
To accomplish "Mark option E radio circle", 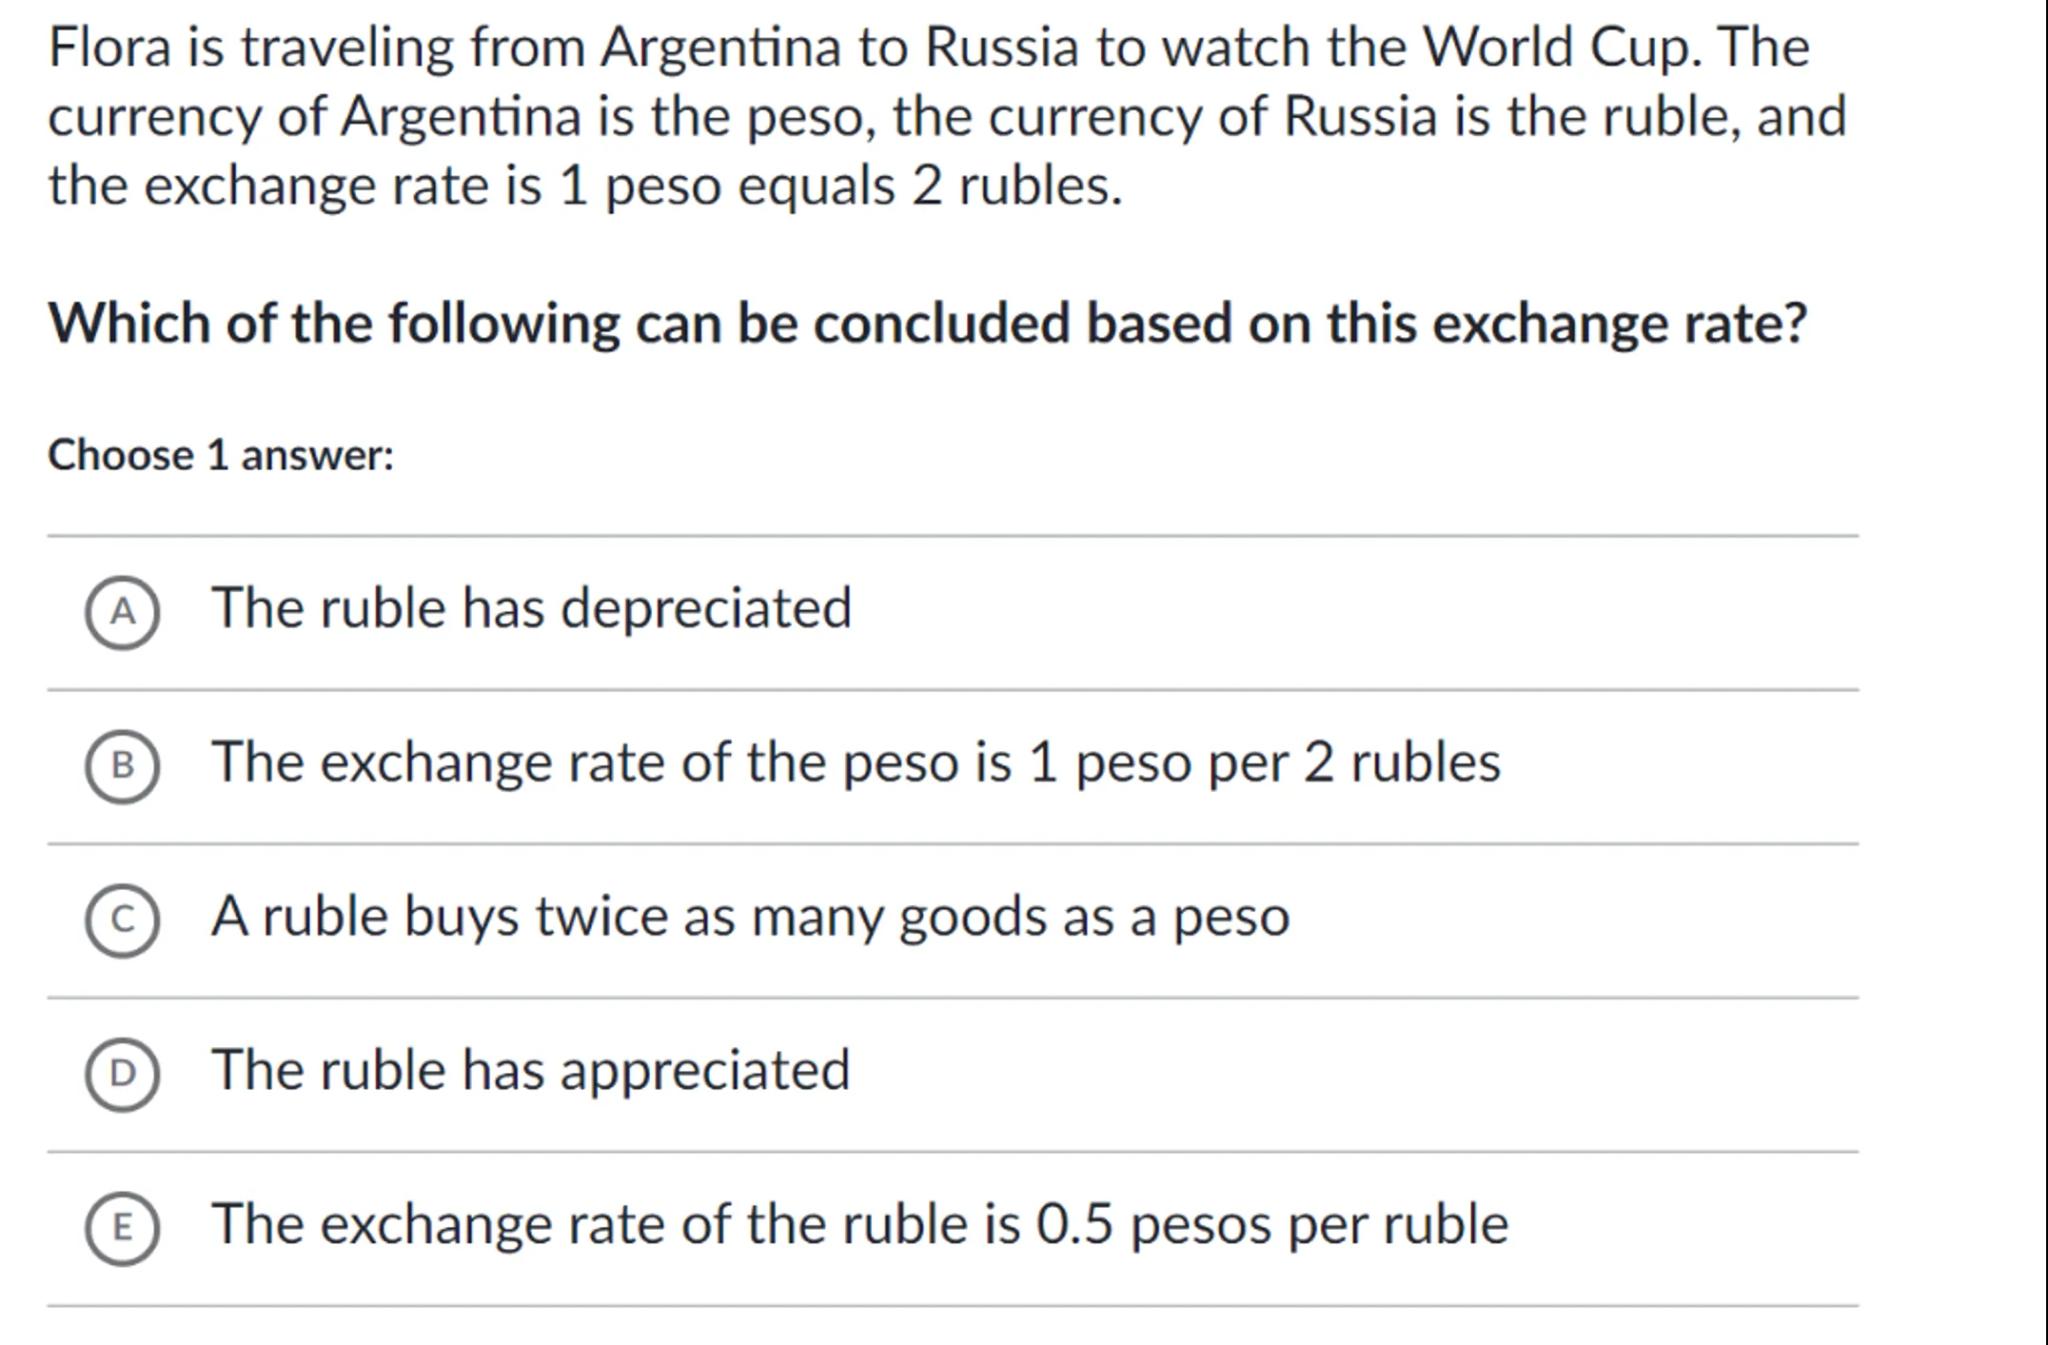I will [122, 1228].
